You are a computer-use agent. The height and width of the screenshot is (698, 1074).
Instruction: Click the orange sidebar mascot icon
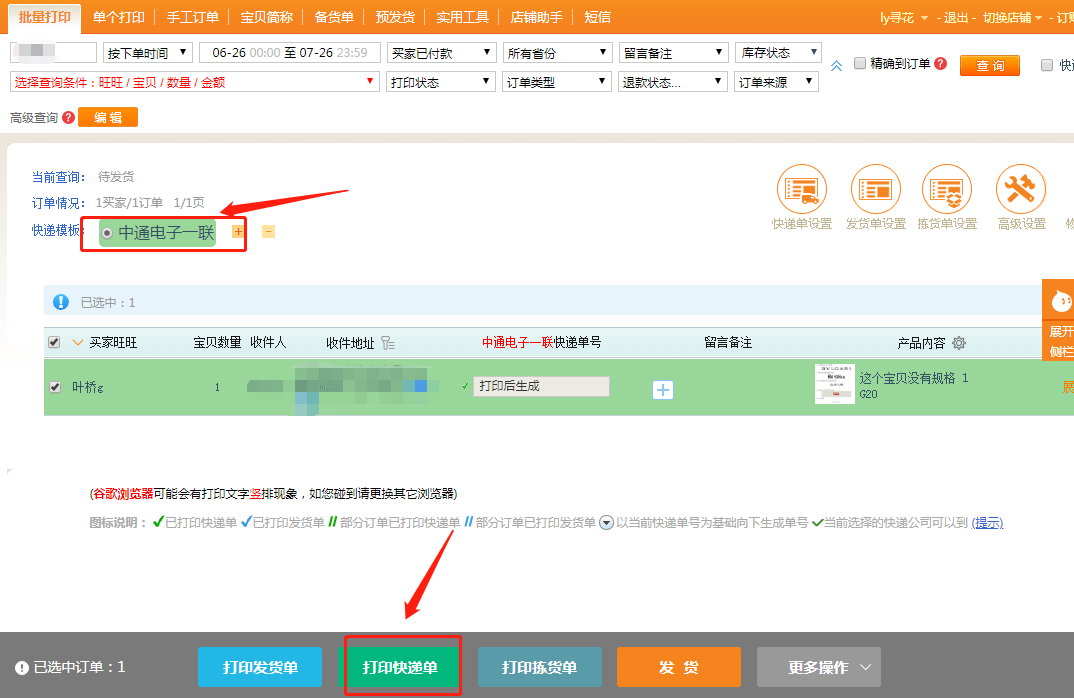[1060, 300]
